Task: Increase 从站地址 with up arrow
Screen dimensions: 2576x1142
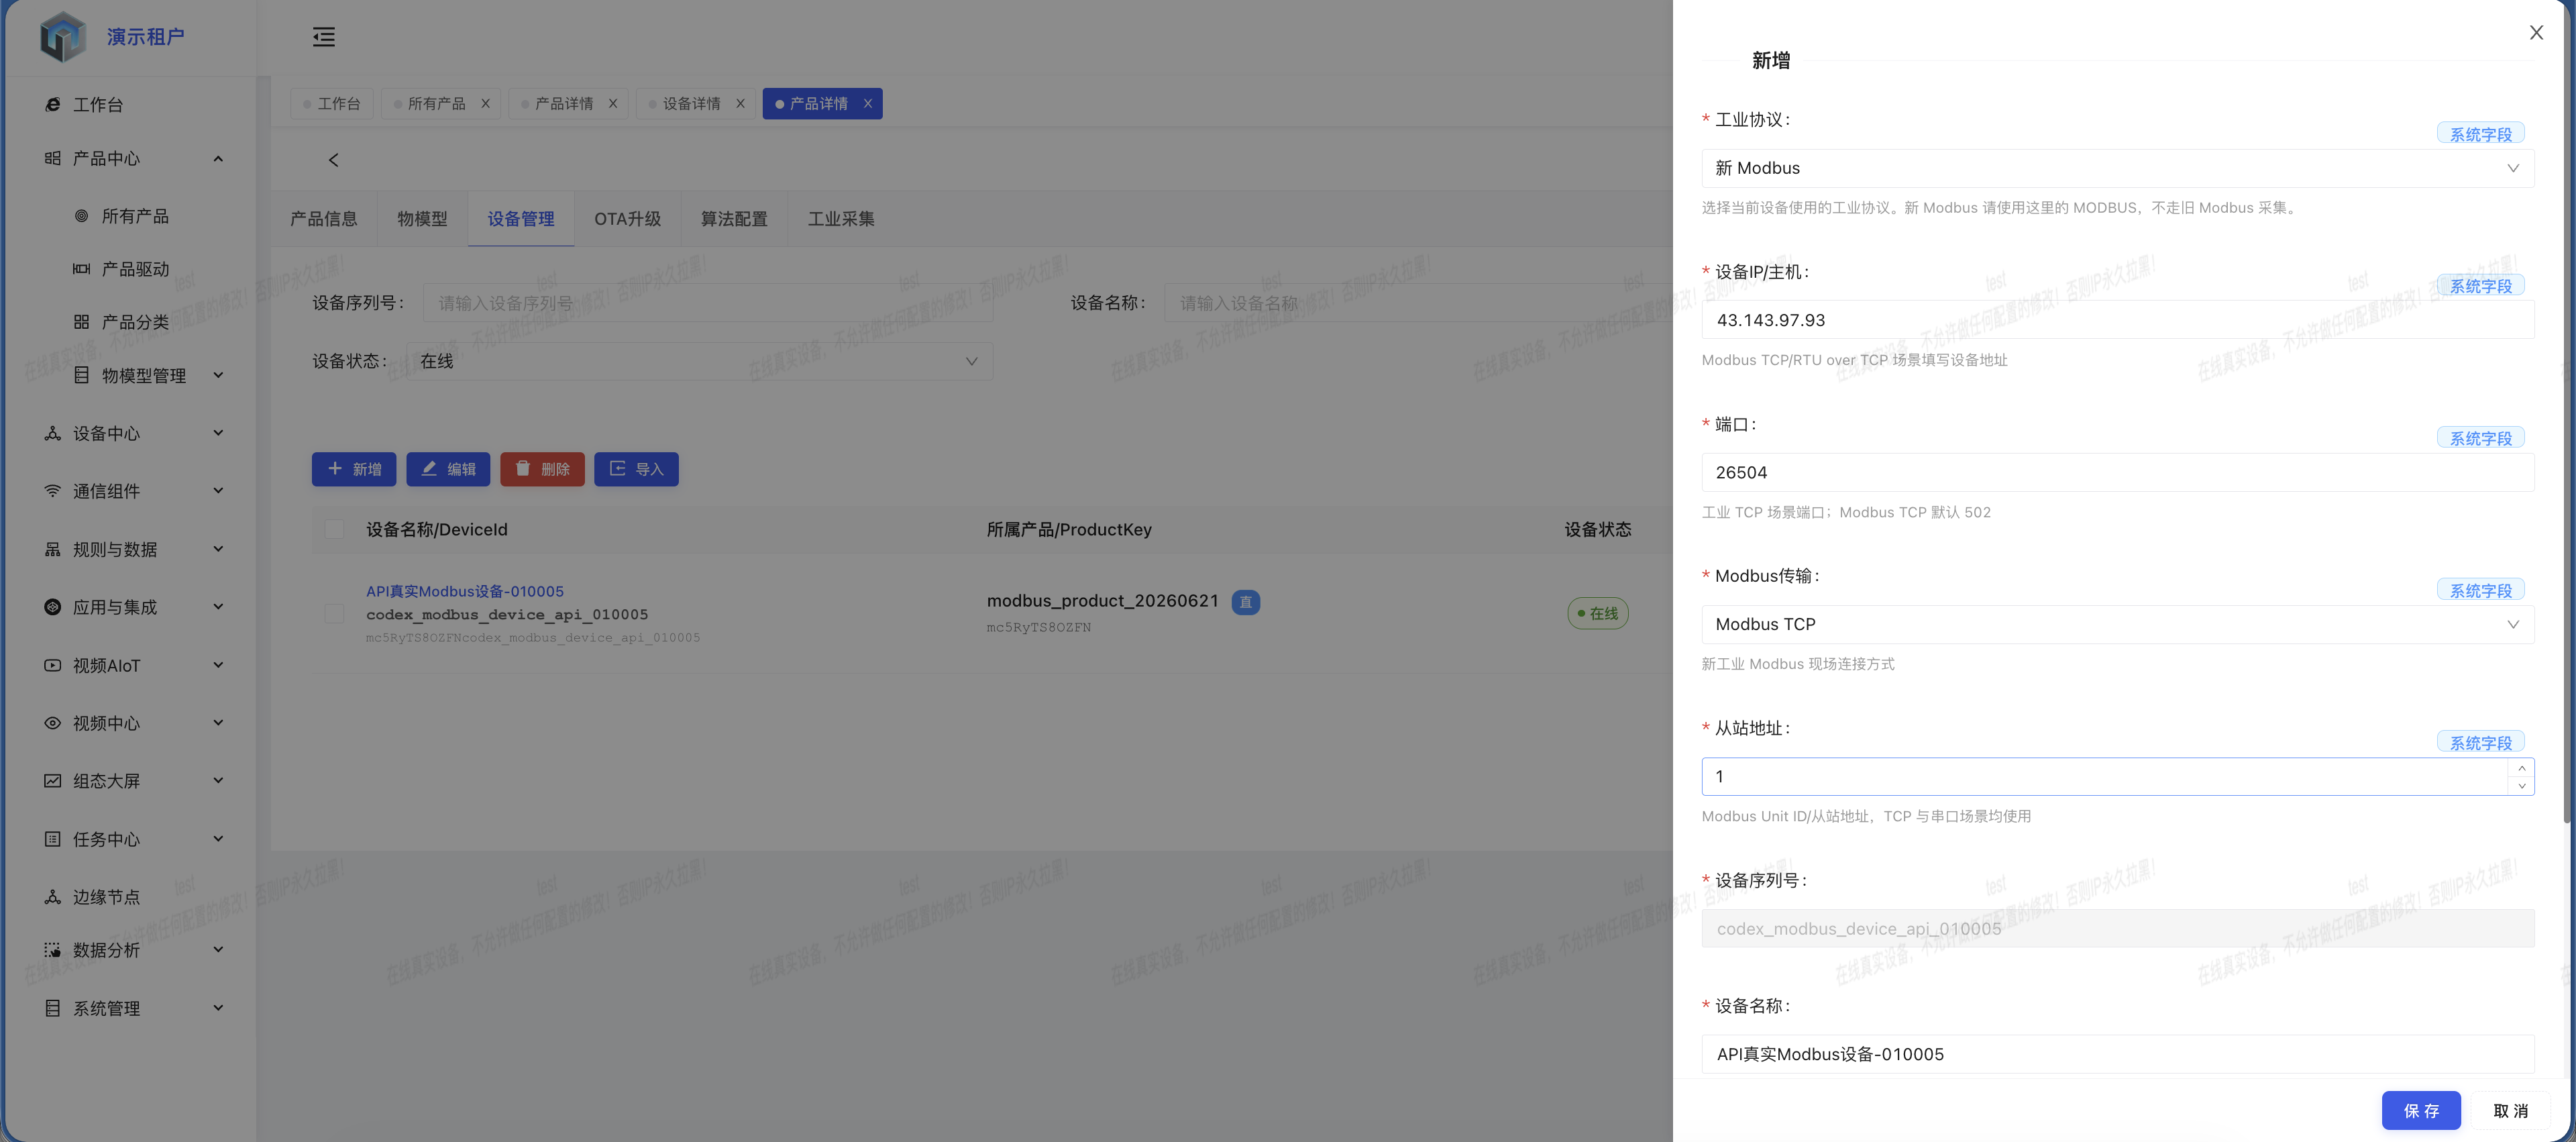Action: (2521, 768)
